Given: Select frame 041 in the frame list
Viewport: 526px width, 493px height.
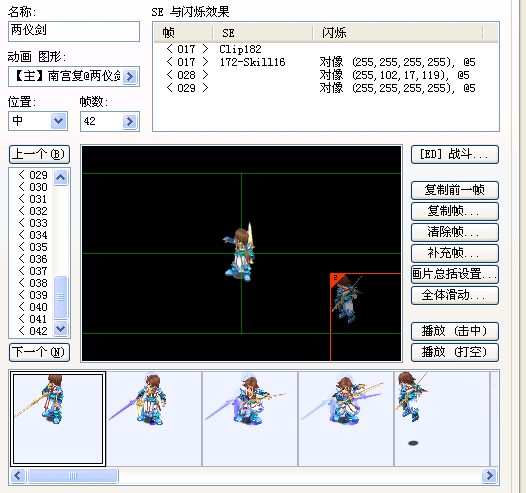Looking at the screenshot, I should (33, 319).
